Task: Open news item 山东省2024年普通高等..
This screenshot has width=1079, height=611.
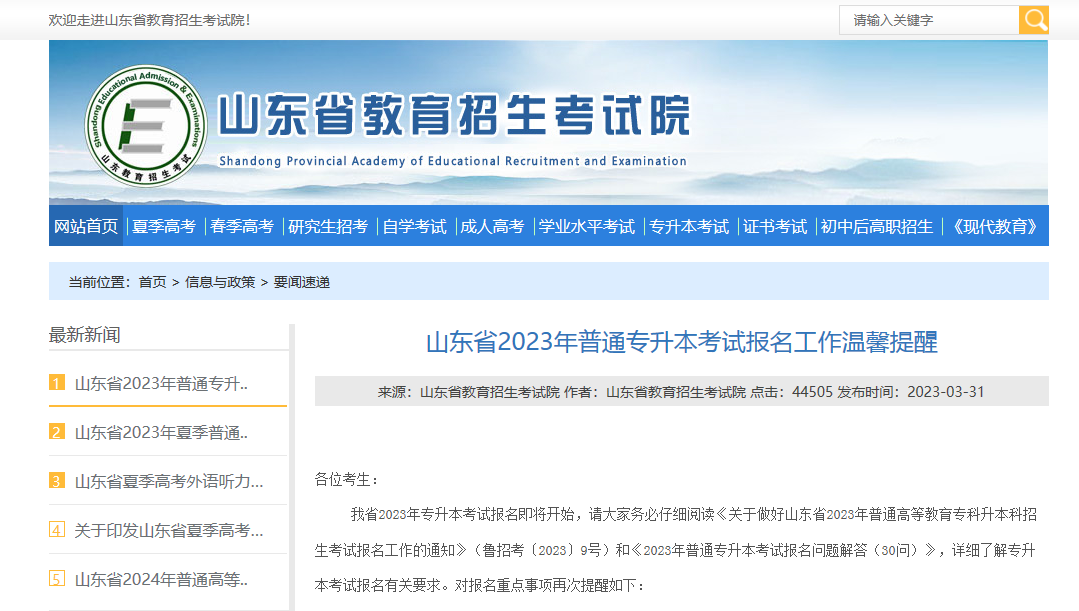Action: (x=161, y=580)
